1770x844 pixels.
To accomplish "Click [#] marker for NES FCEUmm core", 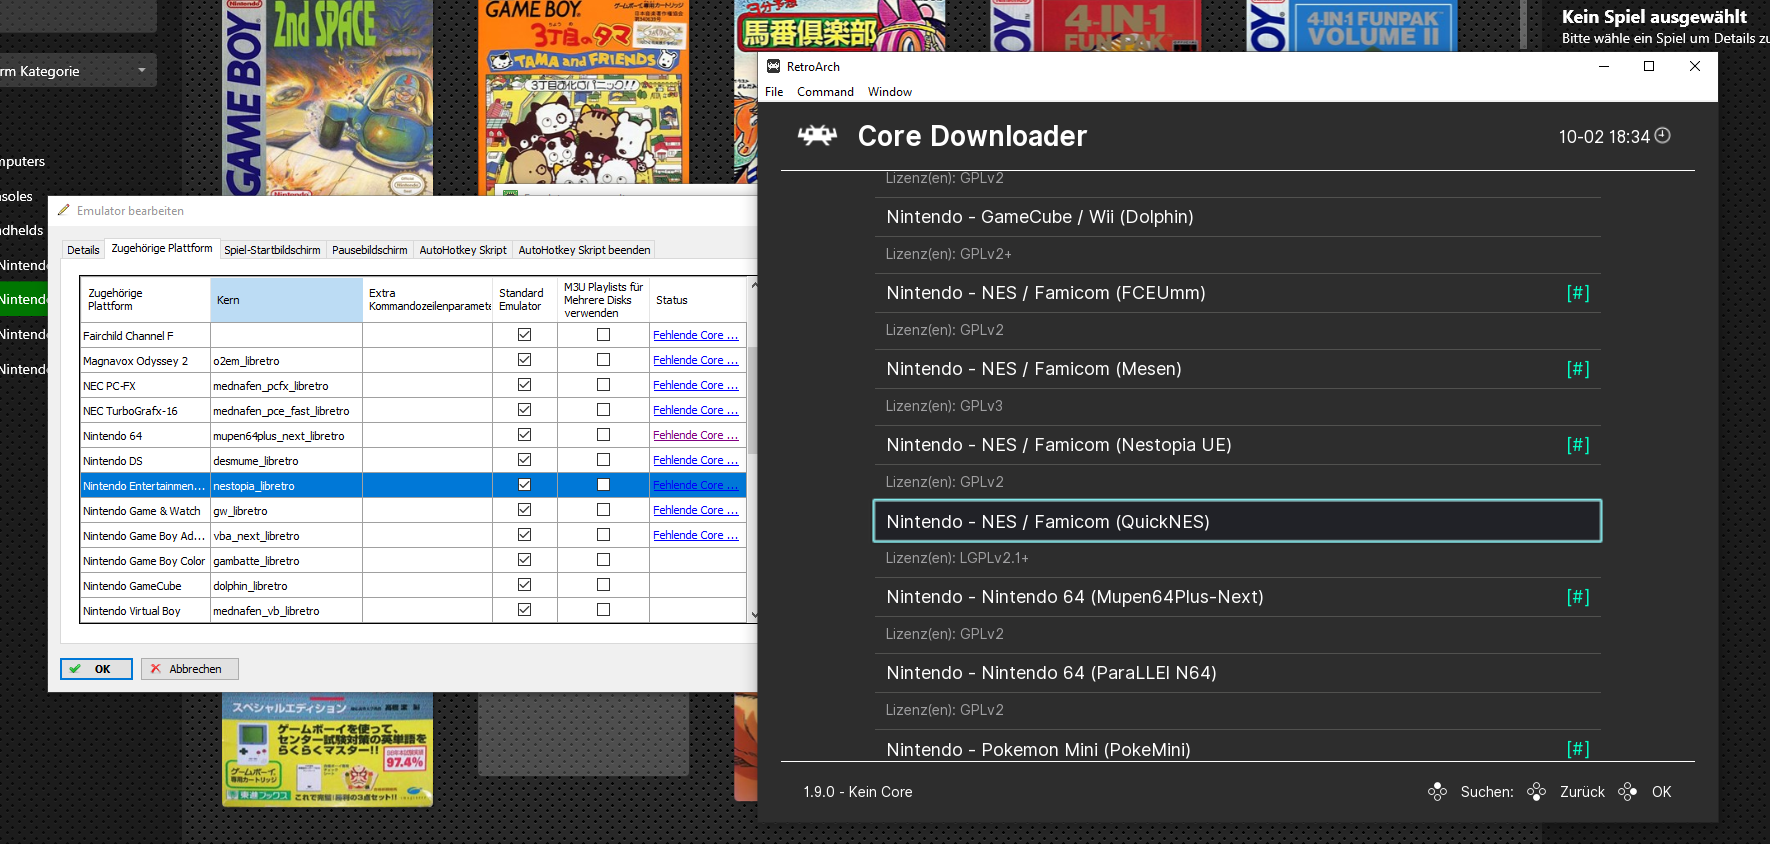I will click(1578, 293).
